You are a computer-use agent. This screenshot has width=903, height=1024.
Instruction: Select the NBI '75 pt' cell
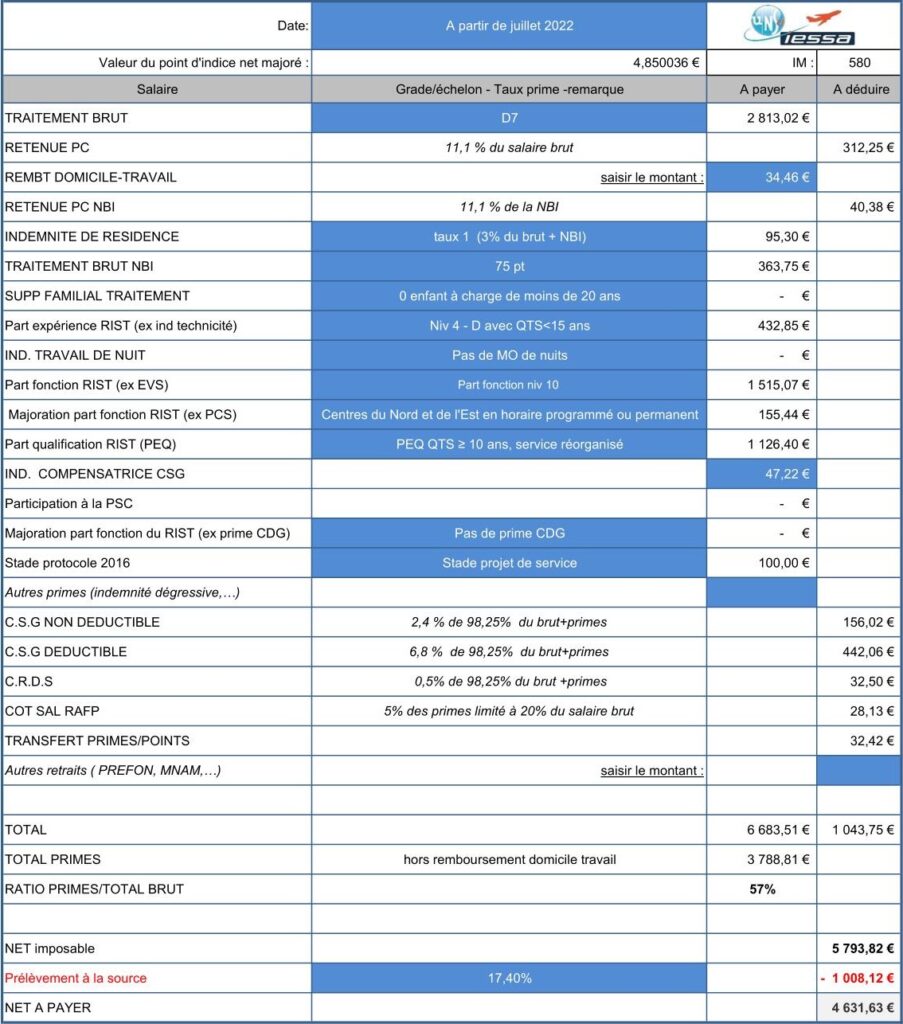pyautogui.click(x=509, y=266)
